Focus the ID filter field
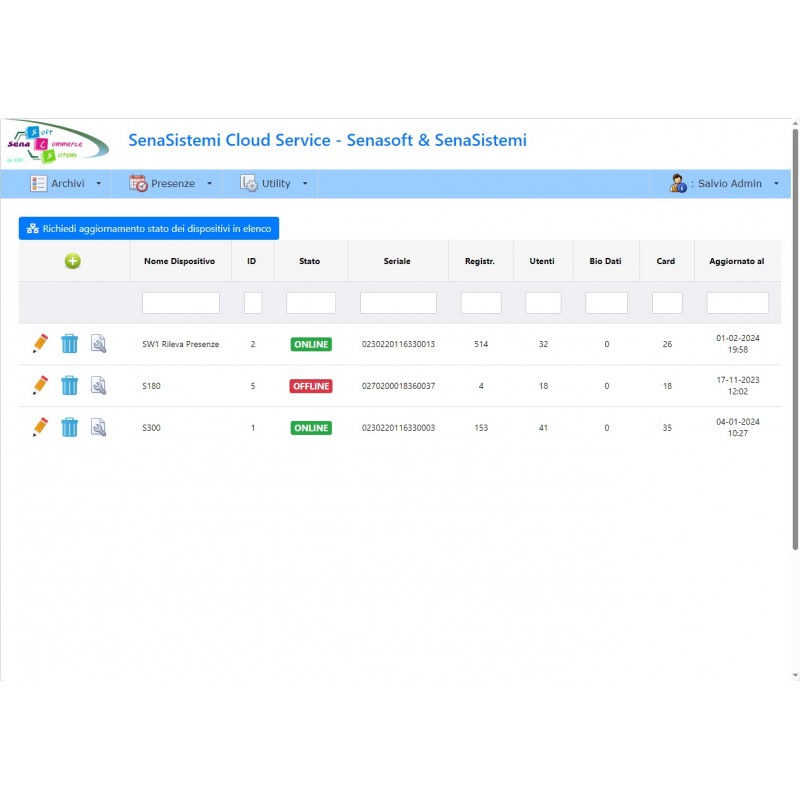The image size is (800, 800). (253, 303)
